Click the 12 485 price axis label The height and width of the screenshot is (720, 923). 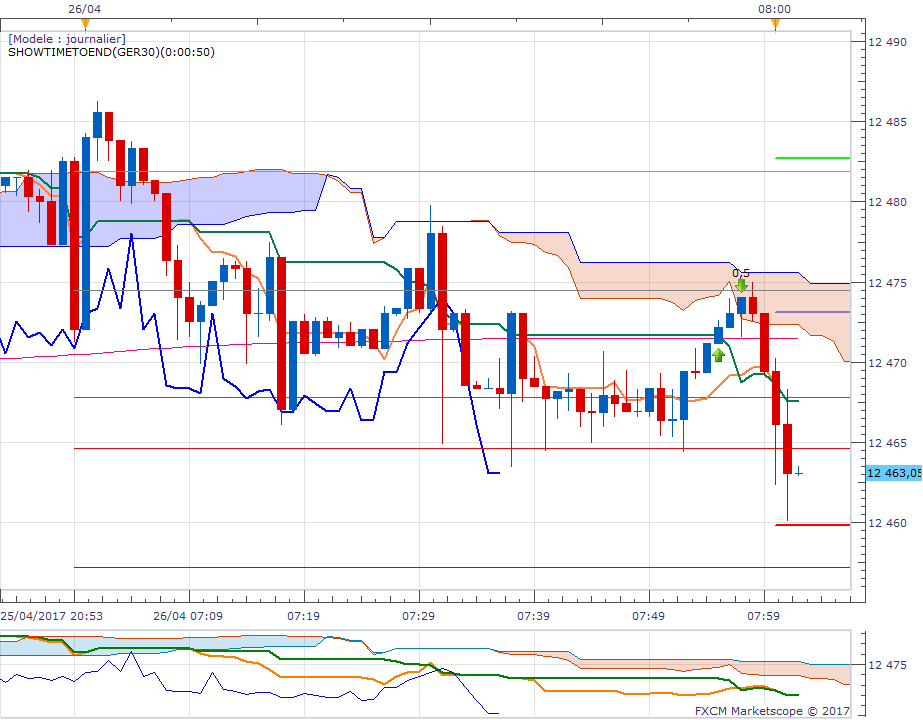tap(888, 122)
